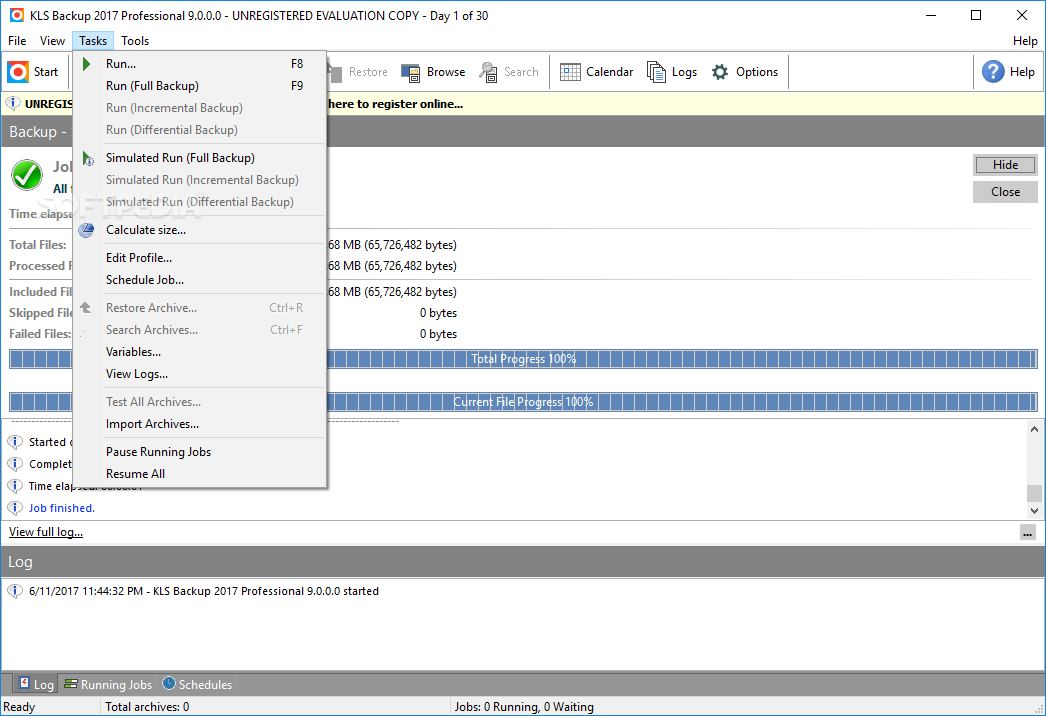Click Test All Archives... entry

click(x=199, y=402)
